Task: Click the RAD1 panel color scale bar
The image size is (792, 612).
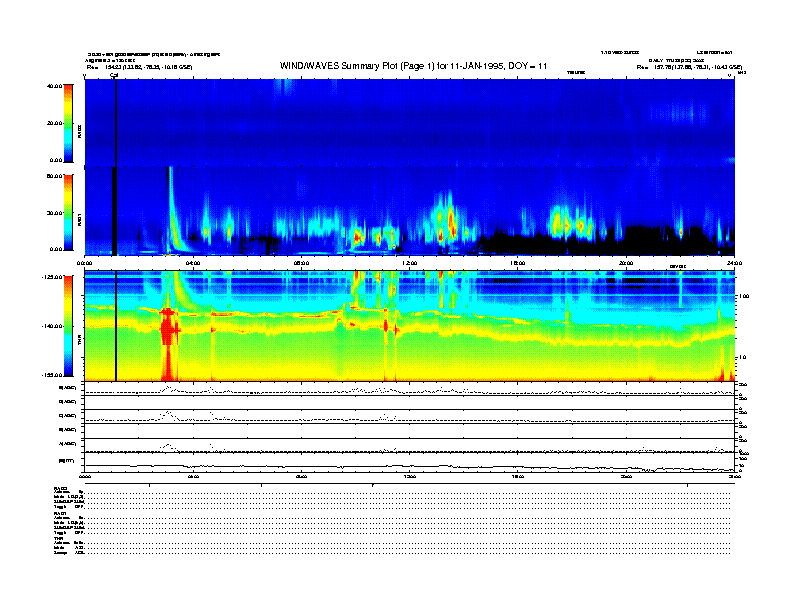Action: tap(68, 212)
